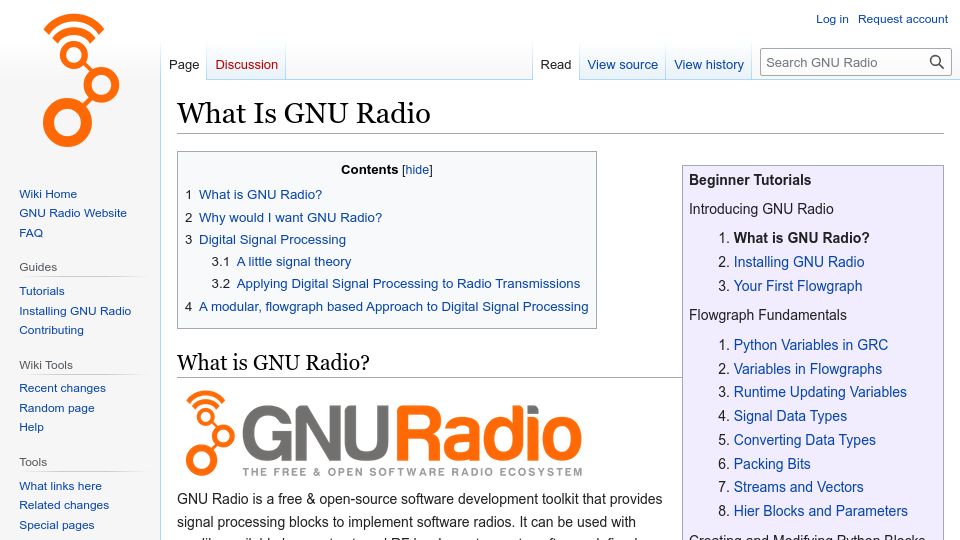960x540 pixels.
Task: View Recent changes
Action: coord(62,388)
